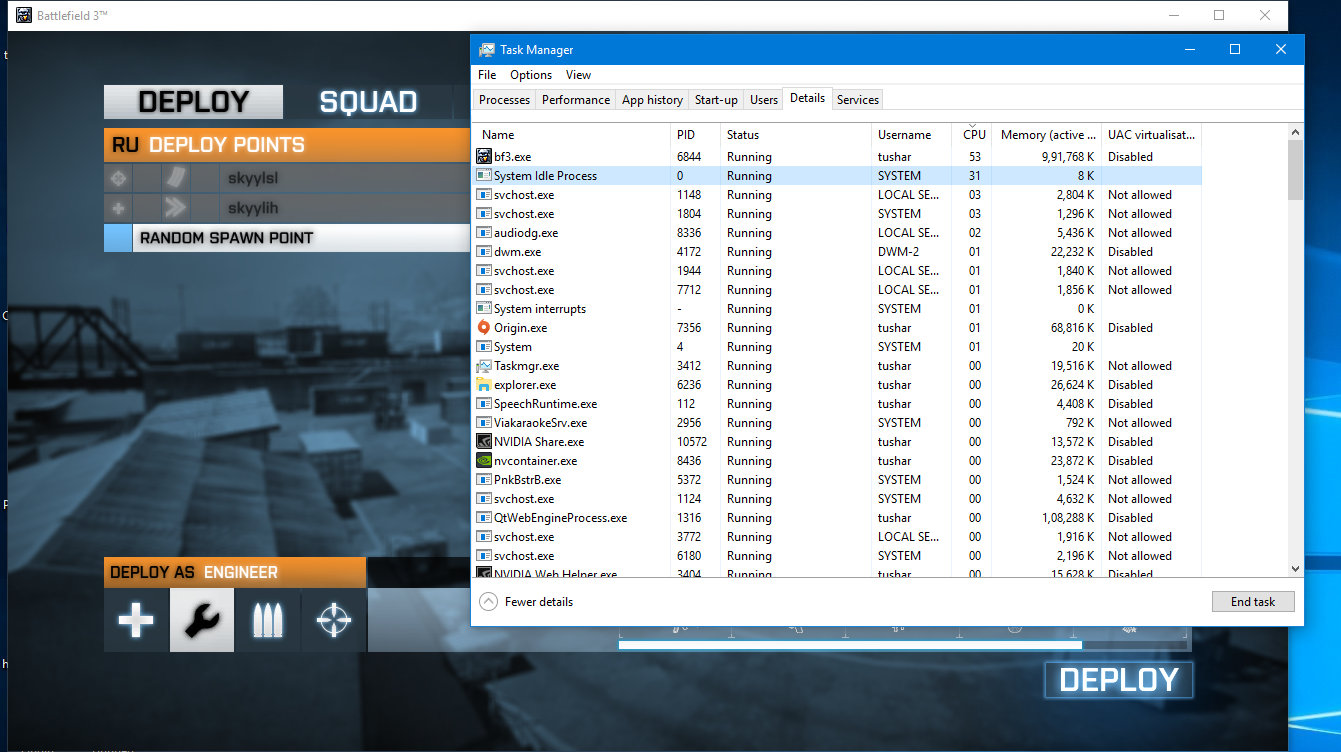
Task: Click the large DEPLOY button bottom right
Action: pos(1119,680)
